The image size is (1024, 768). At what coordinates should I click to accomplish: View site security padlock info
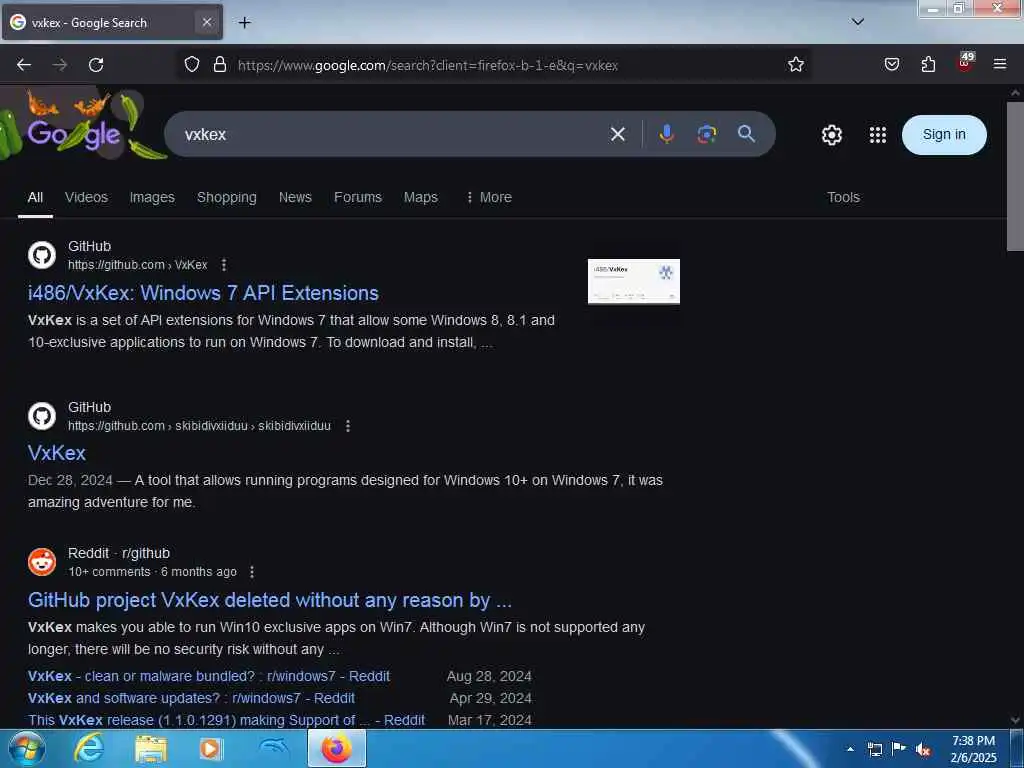(x=220, y=65)
